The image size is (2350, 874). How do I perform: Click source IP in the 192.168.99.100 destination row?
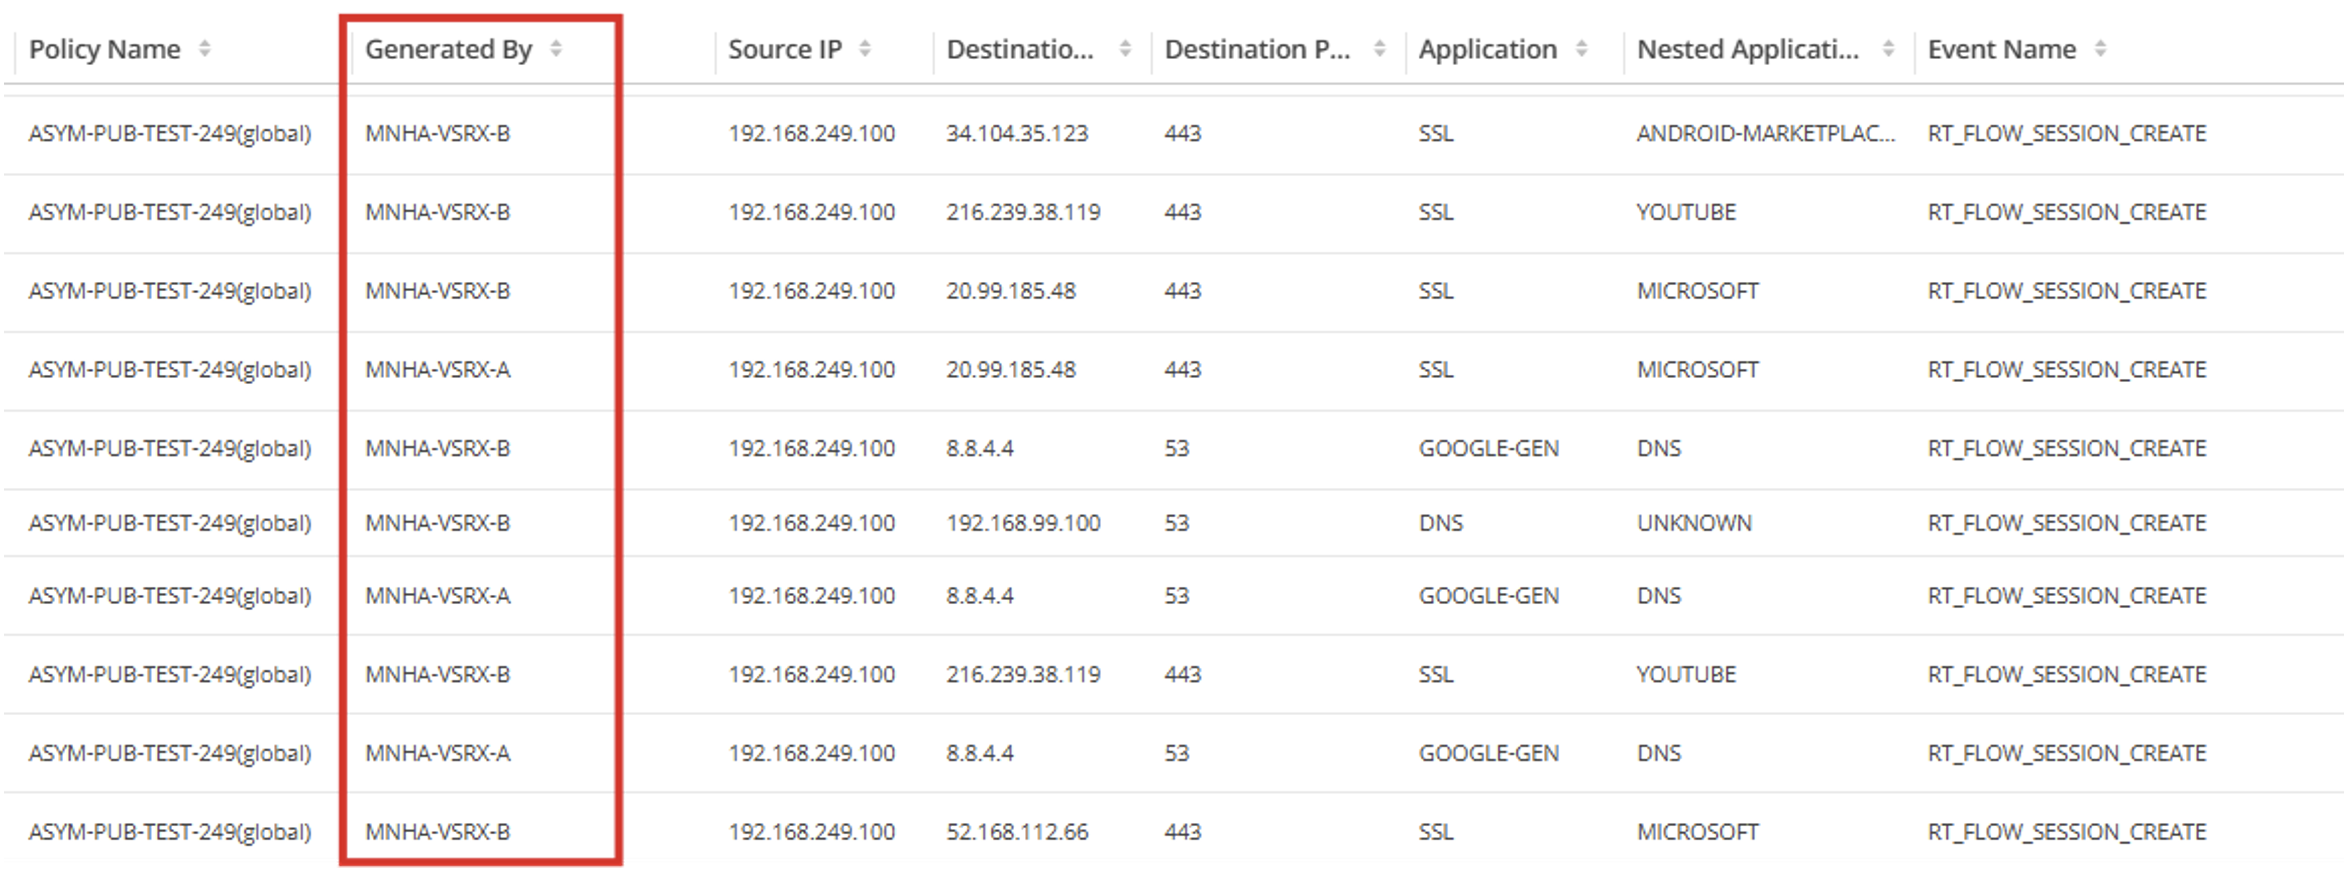coord(811,523)
